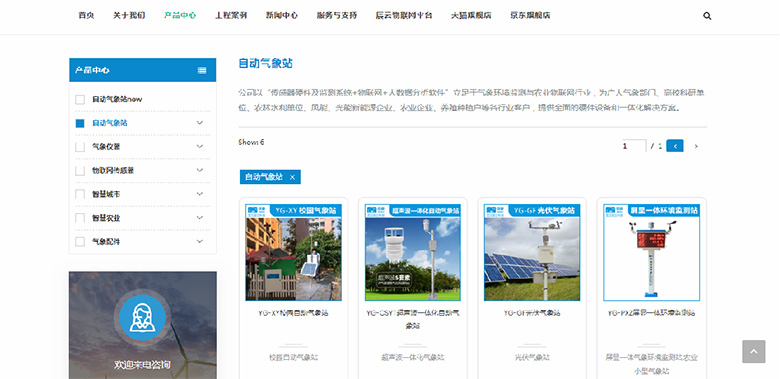This screenshot has width=780, height=379.
Task: Open the search magnifier icon
Action: 707,16
